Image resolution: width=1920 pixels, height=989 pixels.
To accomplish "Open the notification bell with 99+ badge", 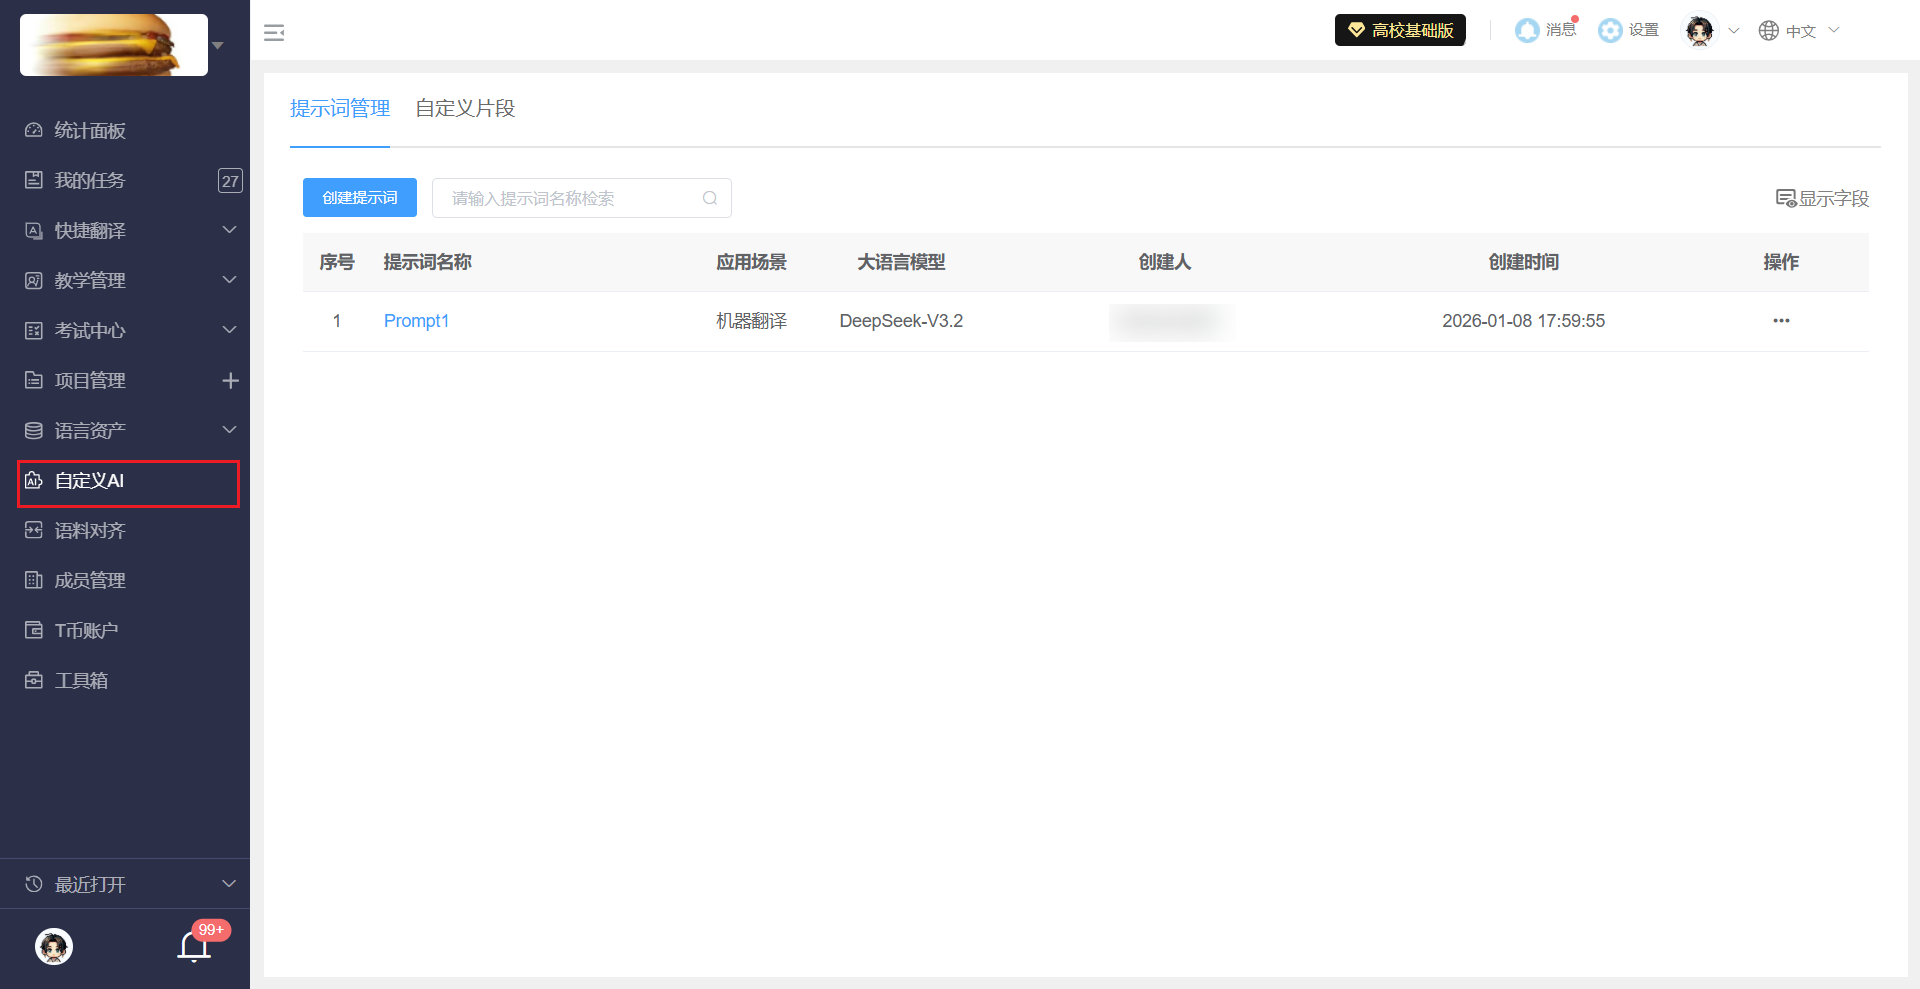I will (x=194, y=945).
